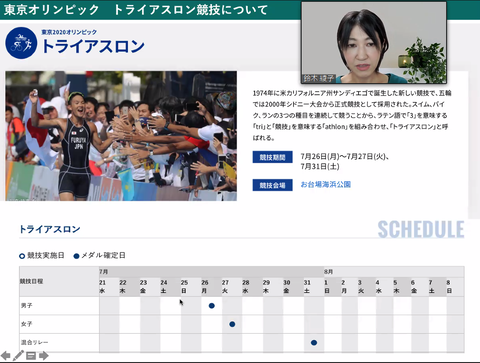Click the presenter name label on the video
The width and height of the screenshot is (480, 363).
click(318, 79)
